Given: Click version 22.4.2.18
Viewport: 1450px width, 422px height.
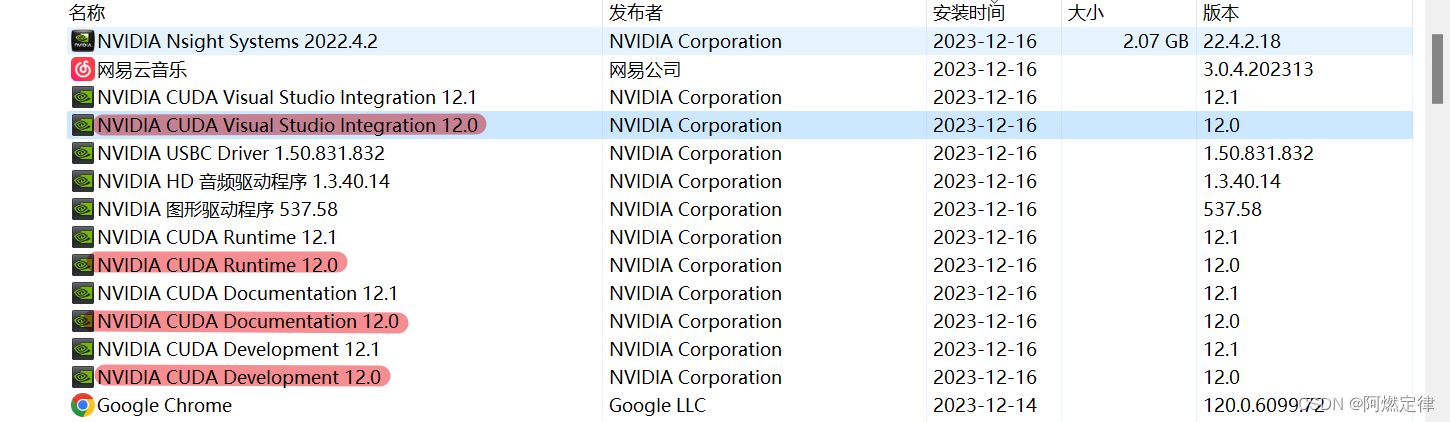Looking at the screenshot, I should (1242, 41).
